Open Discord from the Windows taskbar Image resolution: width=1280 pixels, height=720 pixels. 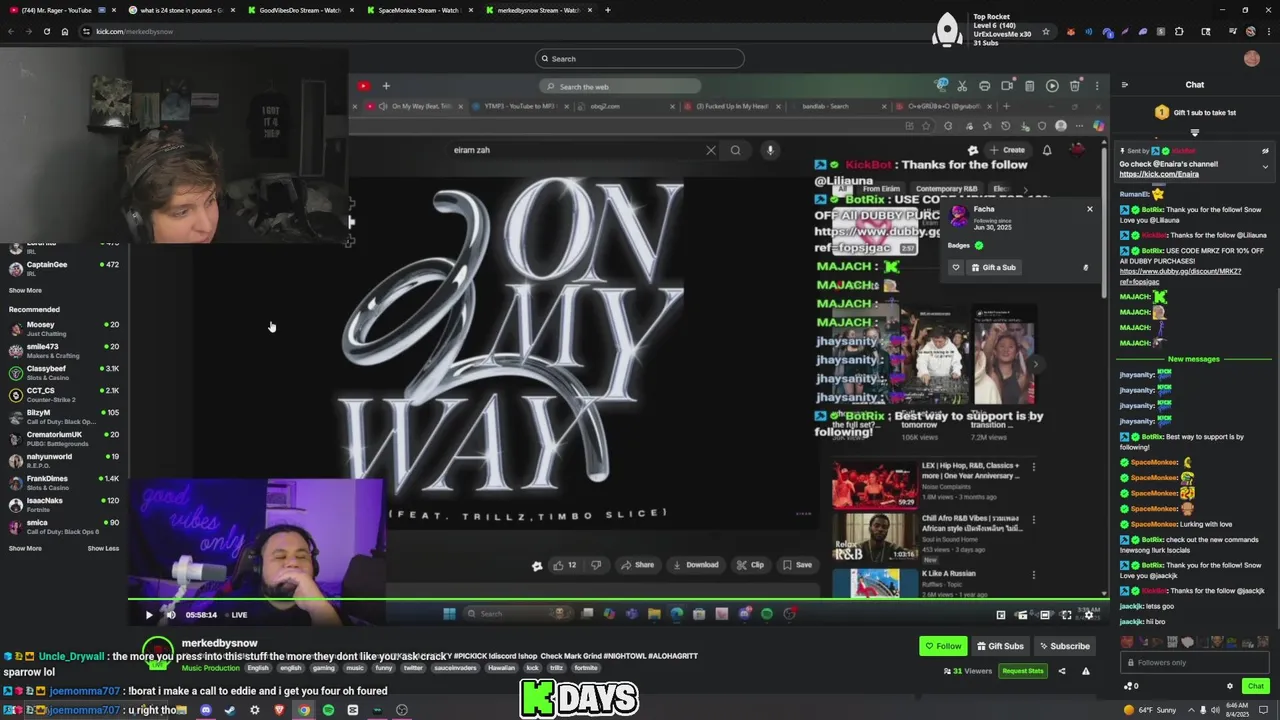point(205,710)
